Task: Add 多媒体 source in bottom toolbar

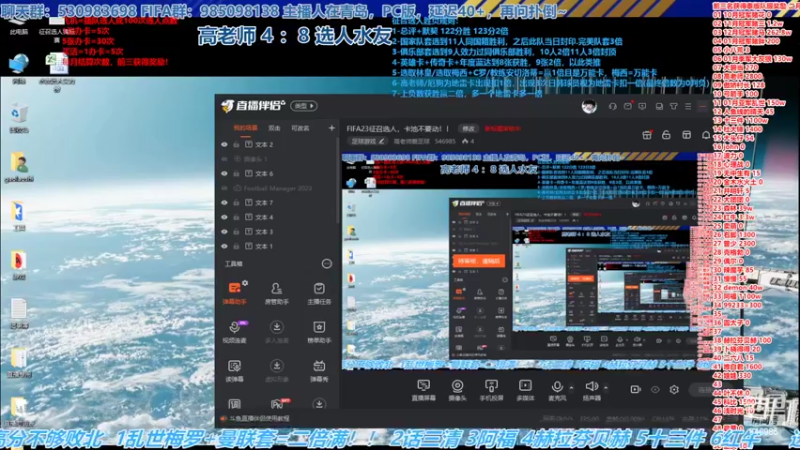Action: [525, 390]
